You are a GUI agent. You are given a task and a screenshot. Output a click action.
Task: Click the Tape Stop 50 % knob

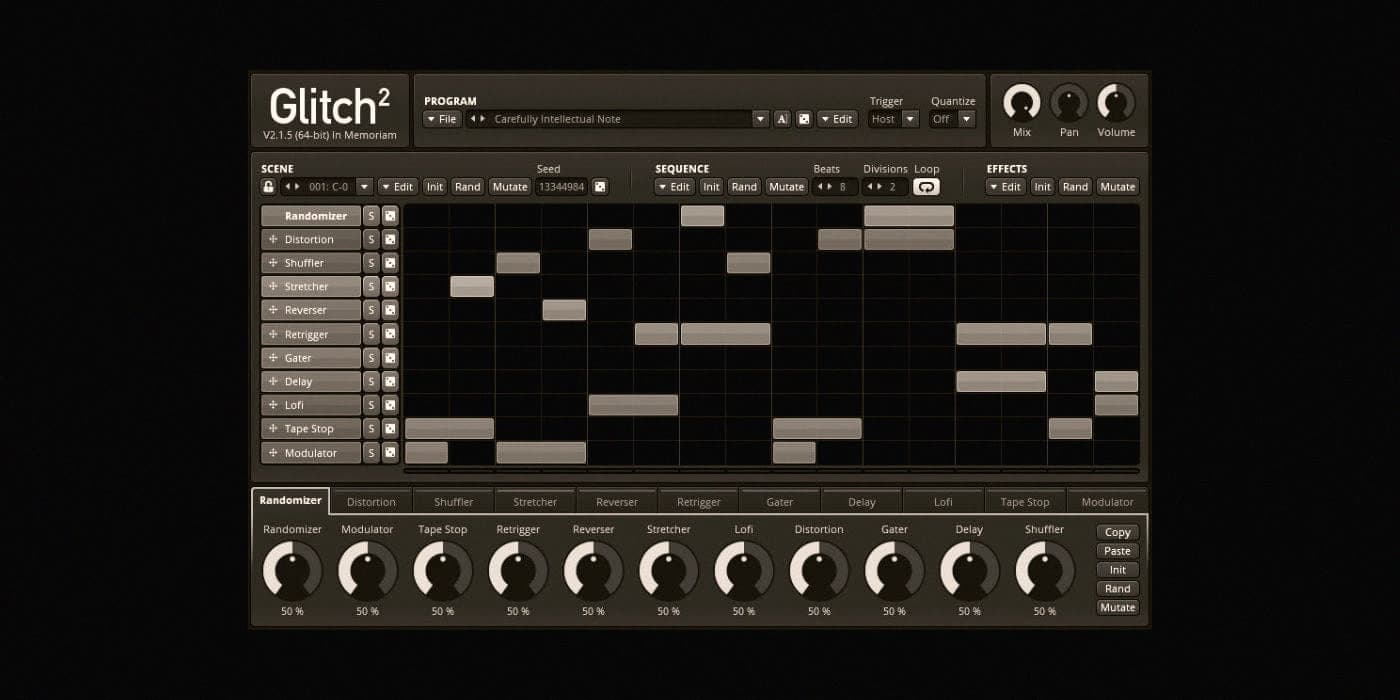443,571
